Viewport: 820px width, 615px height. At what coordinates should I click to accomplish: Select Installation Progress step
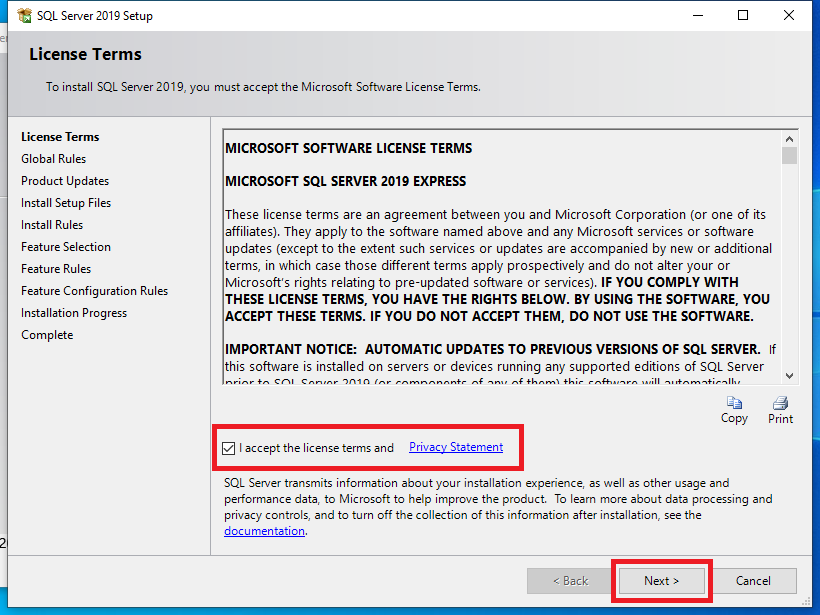74,313
